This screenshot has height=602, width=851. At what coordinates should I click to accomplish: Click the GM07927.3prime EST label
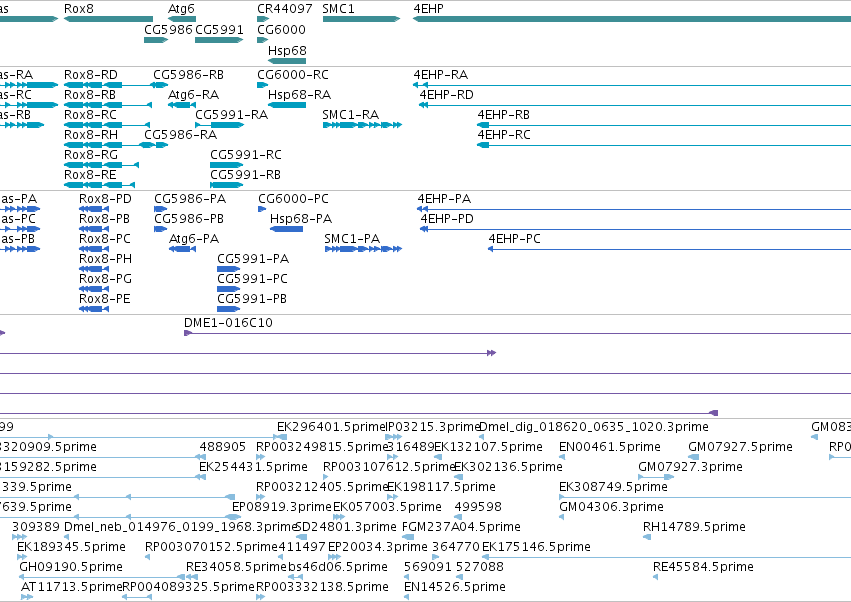690,467
